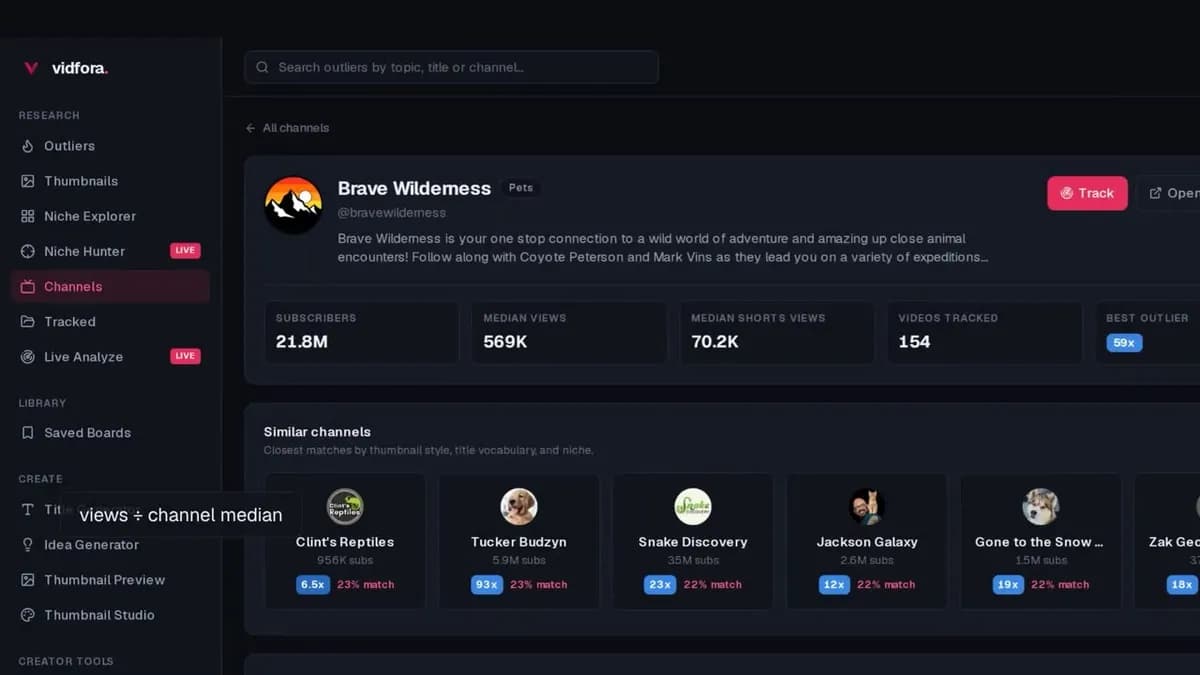Image resolution: width=1200 pixels, height=675 pixels.
Task: Click the Channels TV icon
Action: click(28, 286)
